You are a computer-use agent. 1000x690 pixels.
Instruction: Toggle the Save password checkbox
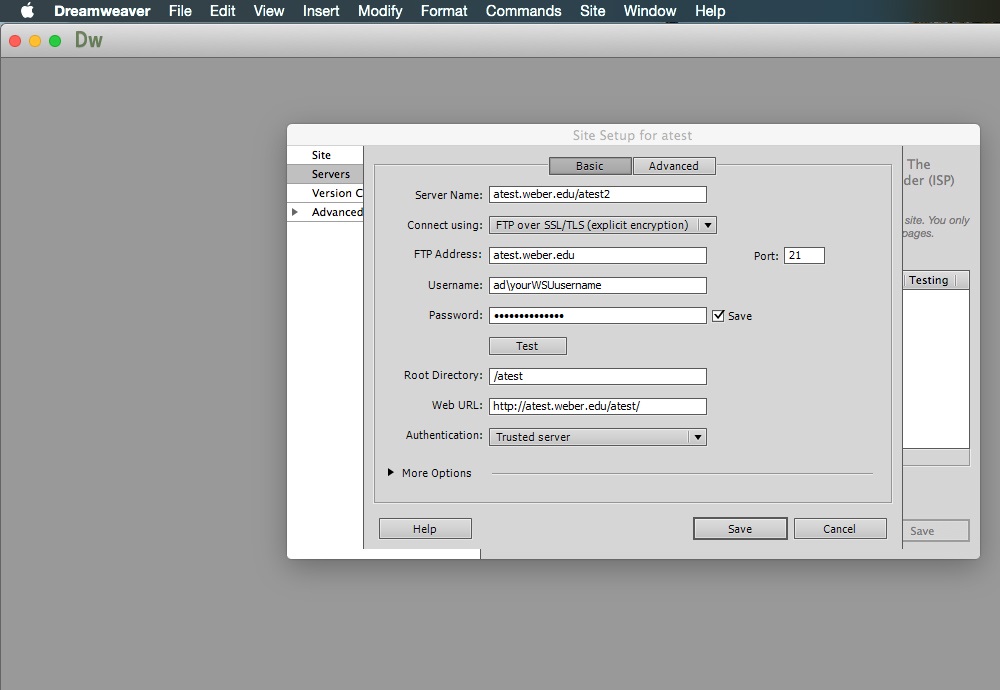718,316
